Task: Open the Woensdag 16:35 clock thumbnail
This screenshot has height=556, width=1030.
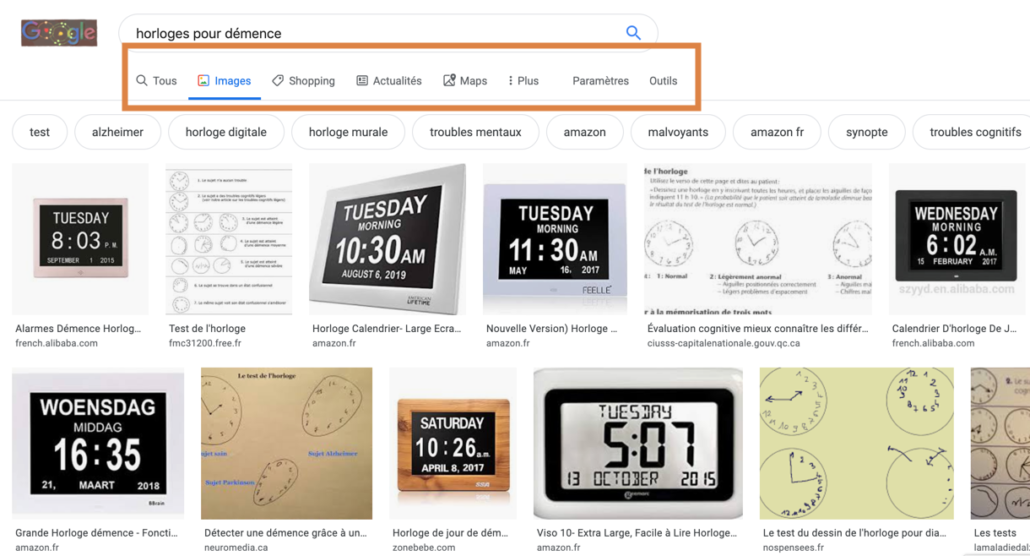Action: (98, 444)
